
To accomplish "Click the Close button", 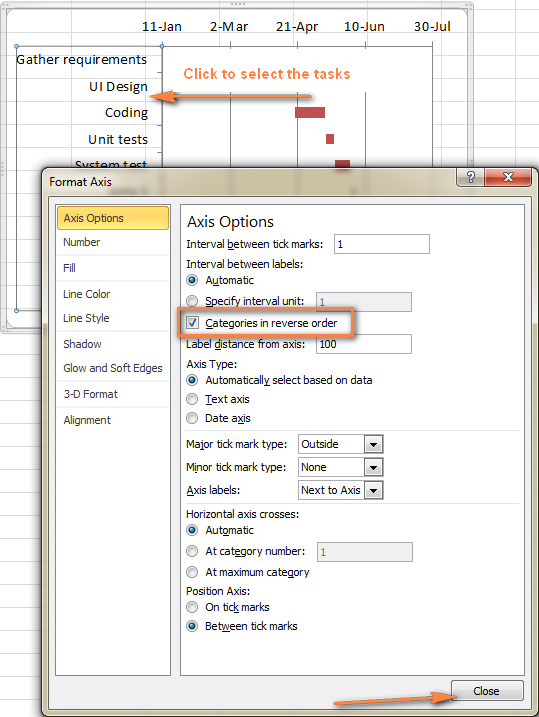I will pos(487,690).
